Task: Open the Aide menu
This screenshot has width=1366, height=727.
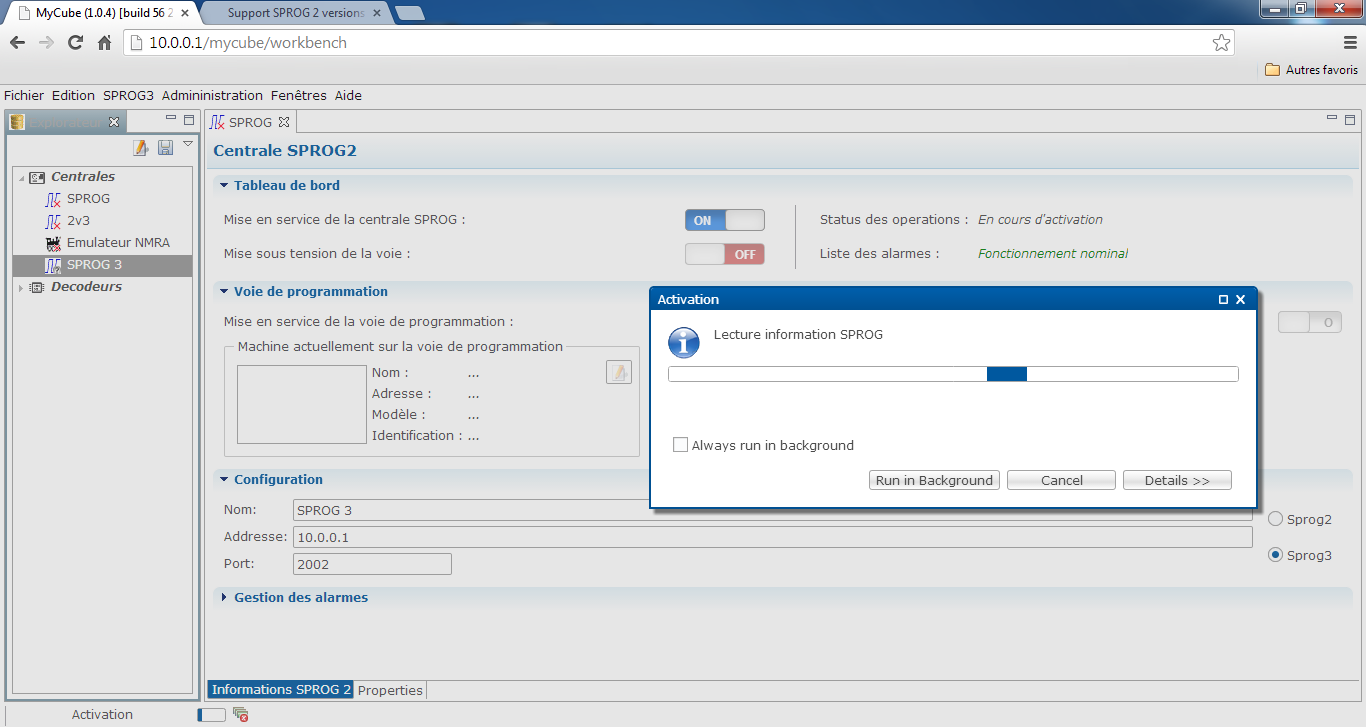Action: tap(348, 95)
